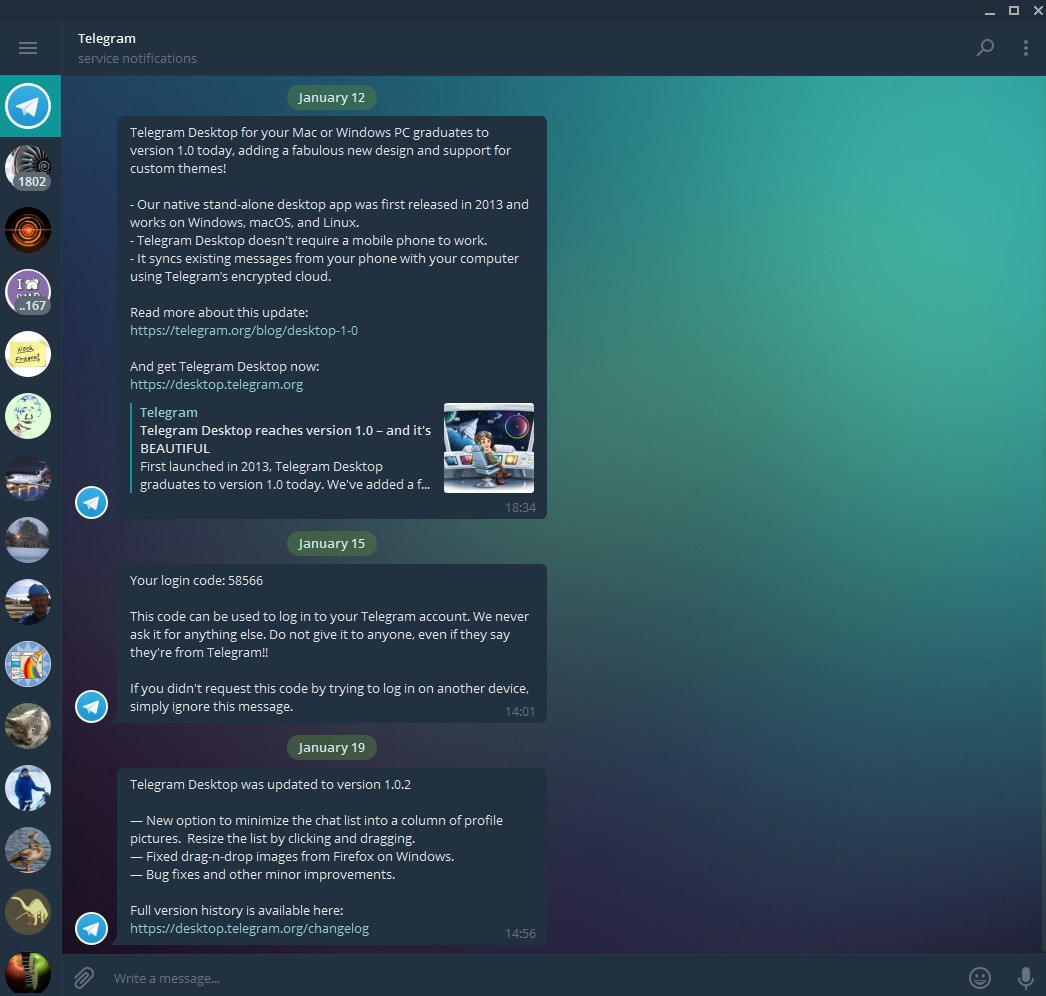This screenshot has width=1046, height=996.
Task: Click sender avatar beside the version 1.0.2 message
Action: [x=91, y=929]
